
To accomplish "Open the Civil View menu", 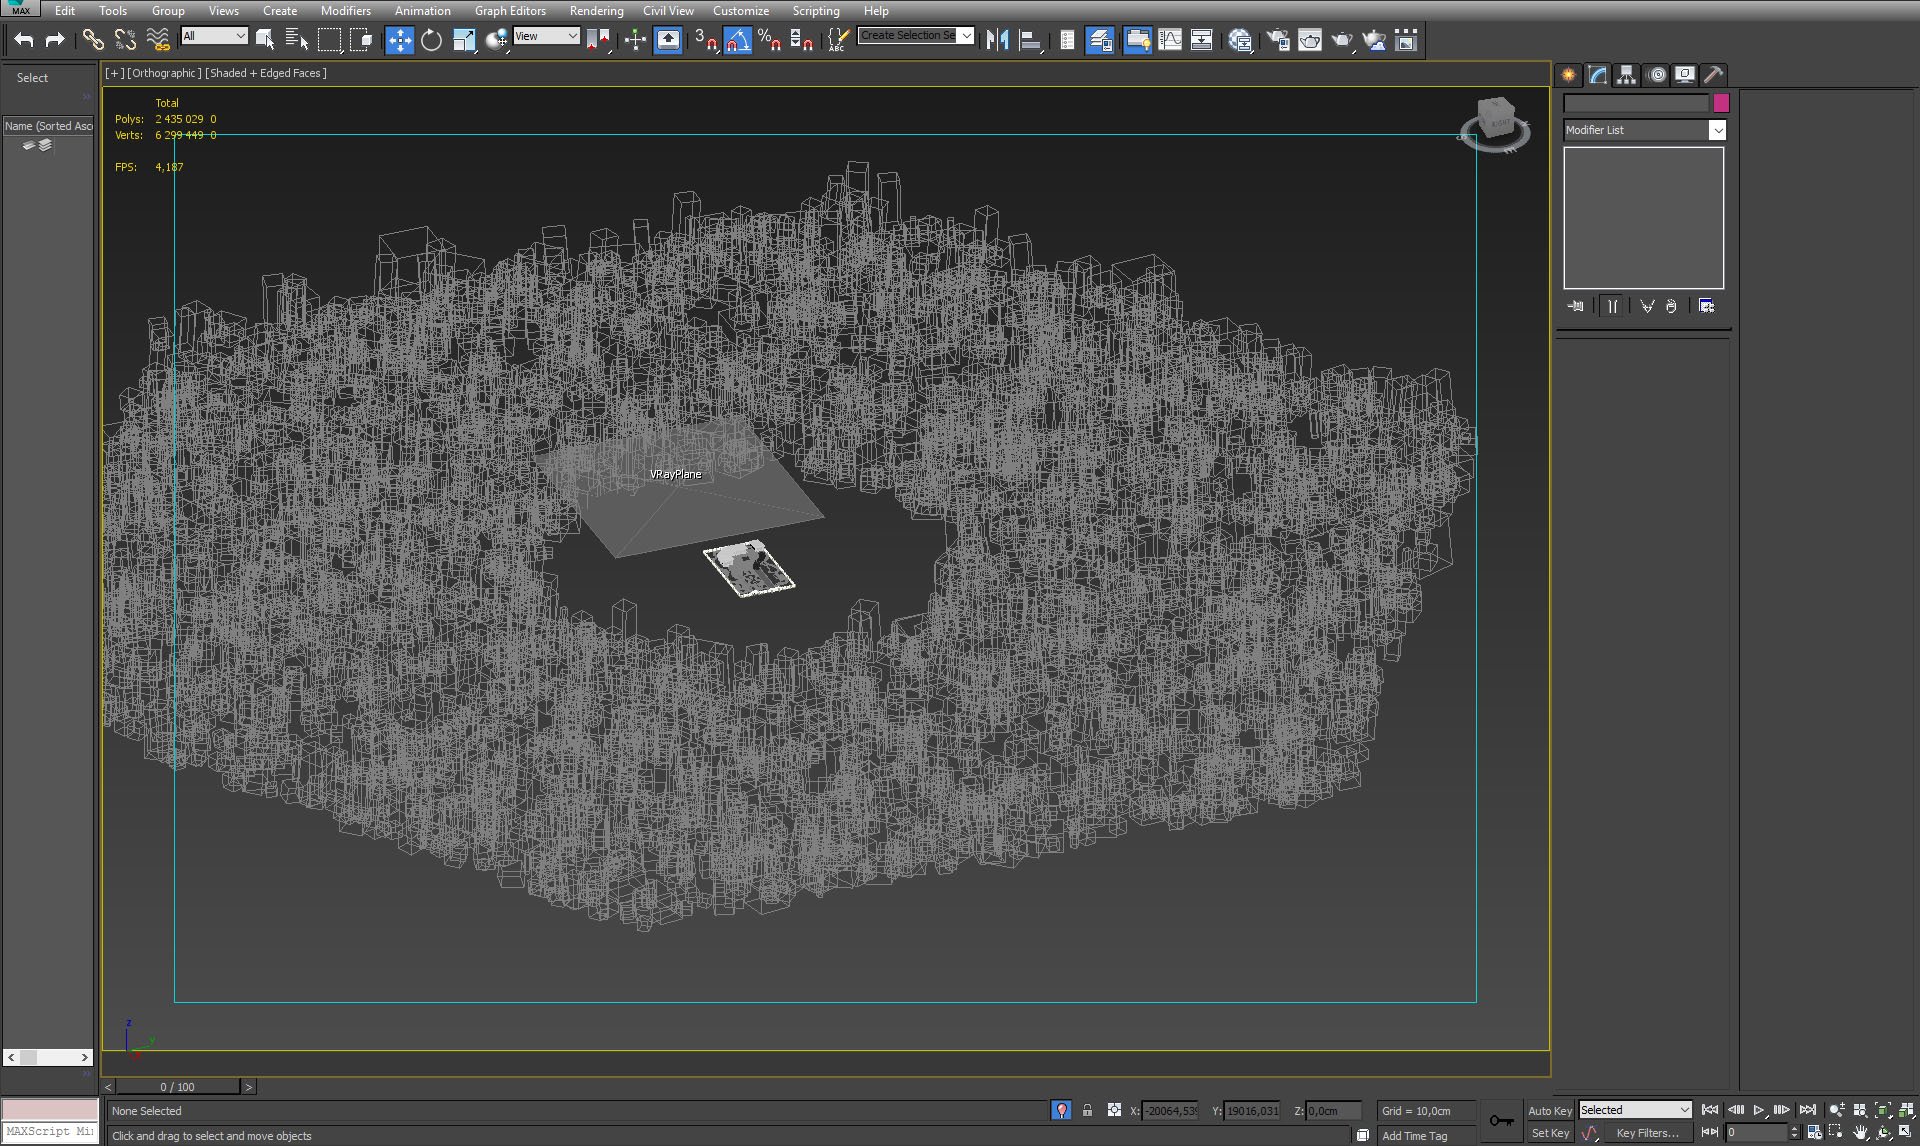I will pos(668,11).
